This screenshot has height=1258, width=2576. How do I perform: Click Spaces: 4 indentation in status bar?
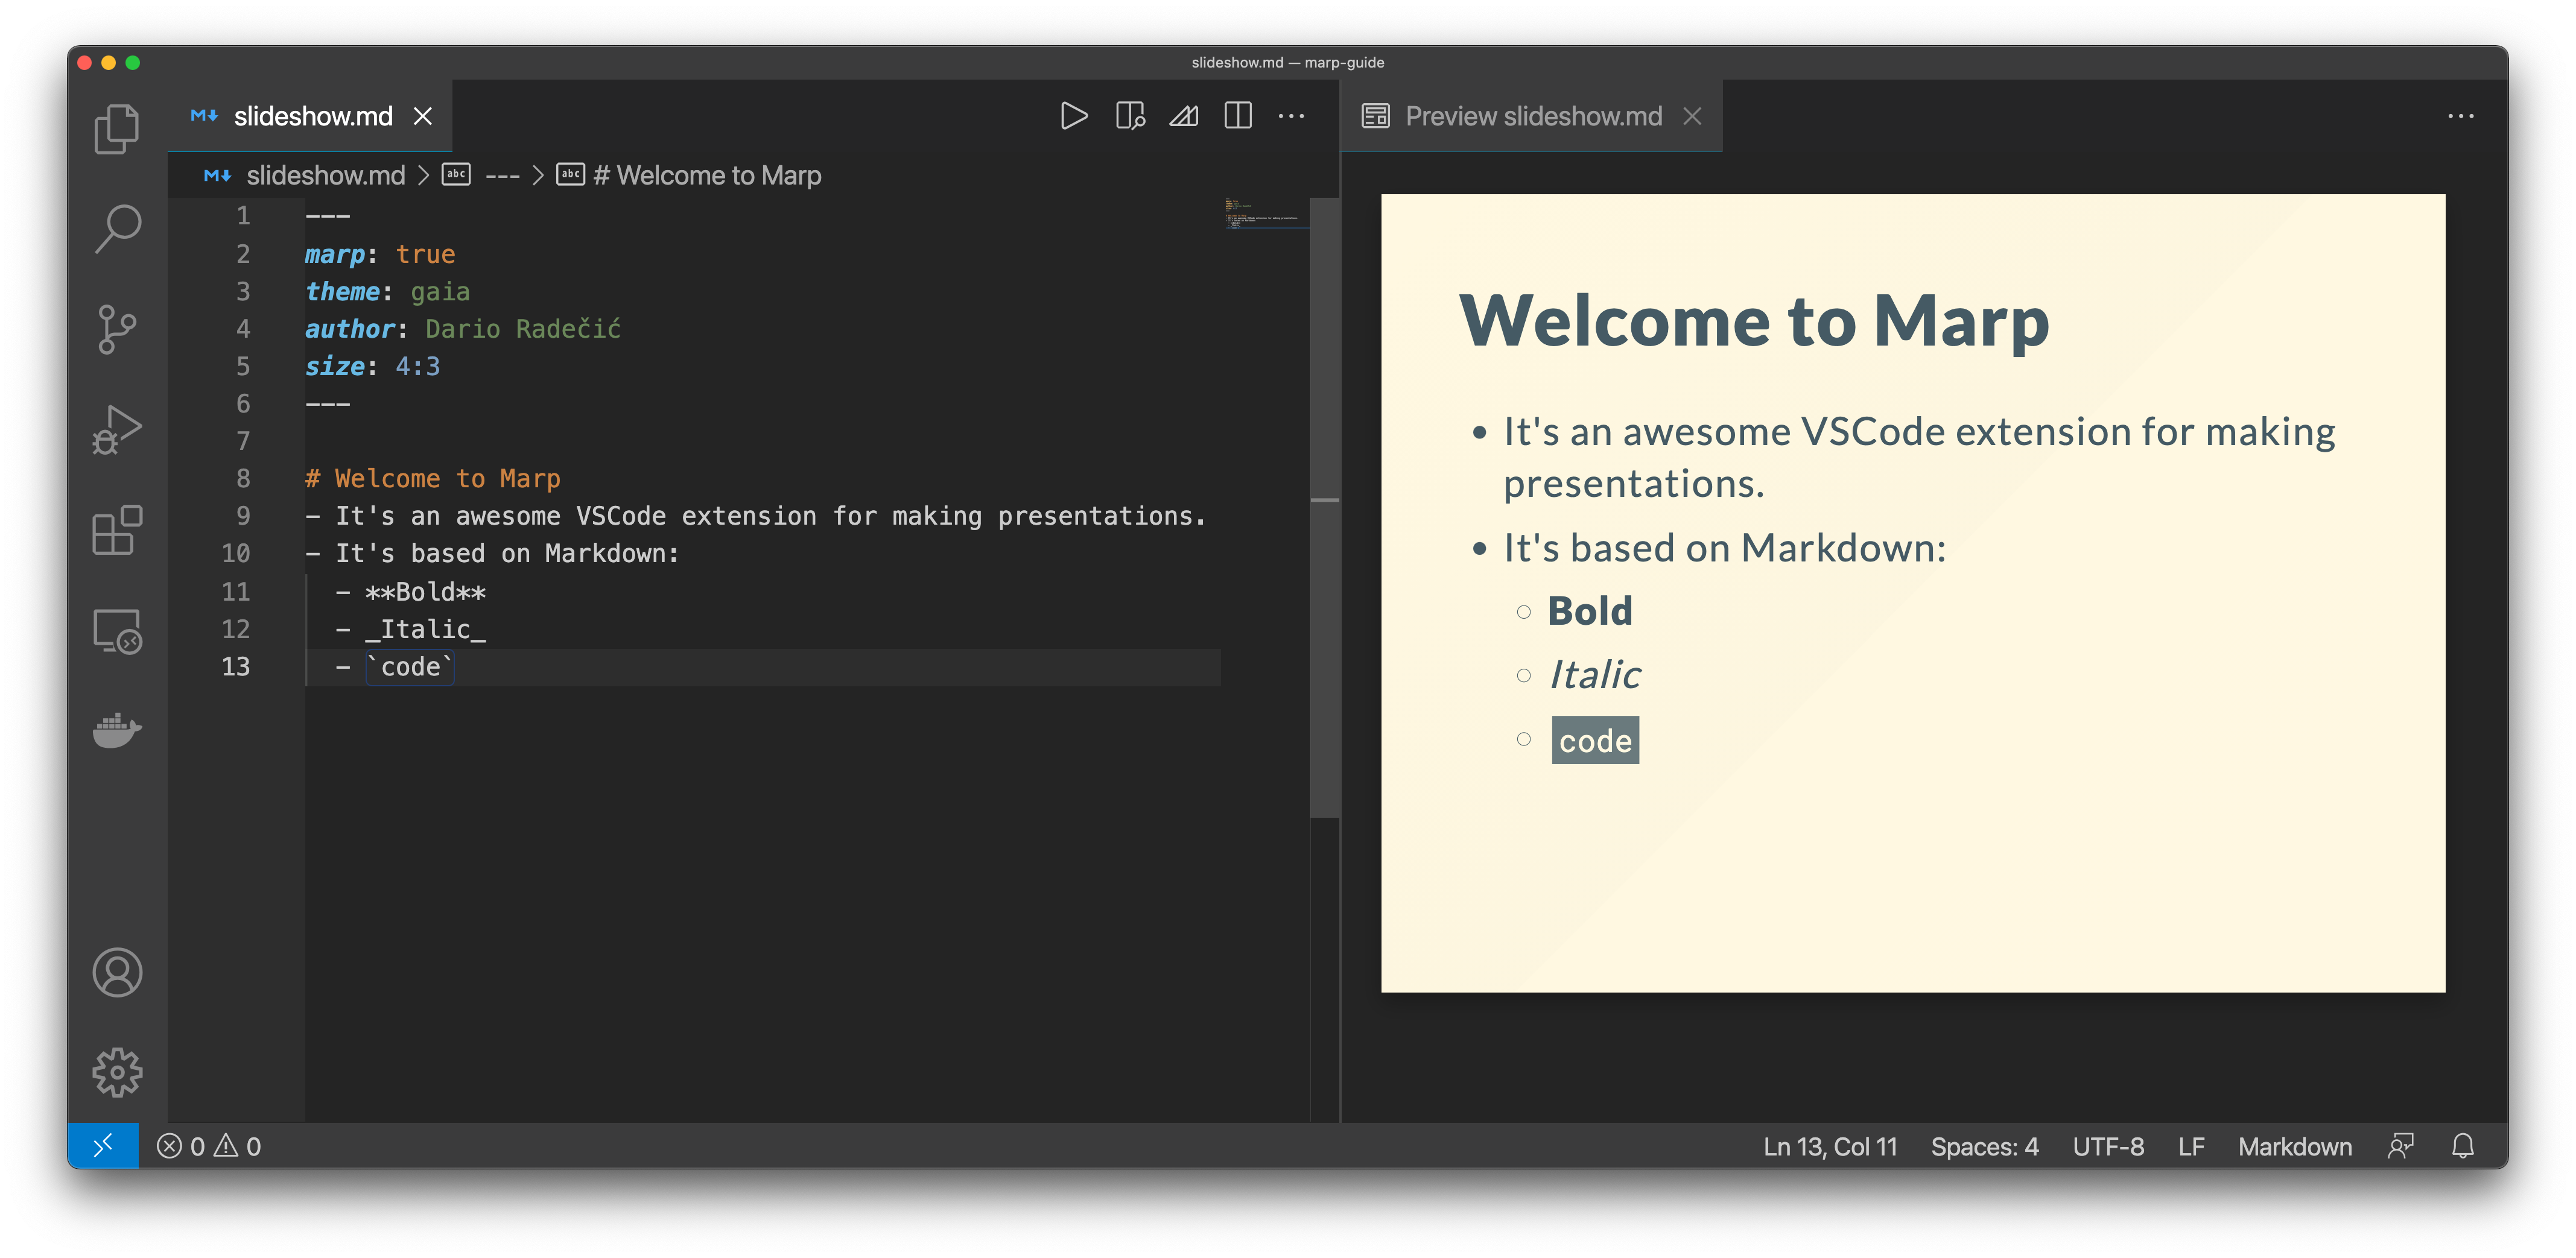(1984, 1146)
